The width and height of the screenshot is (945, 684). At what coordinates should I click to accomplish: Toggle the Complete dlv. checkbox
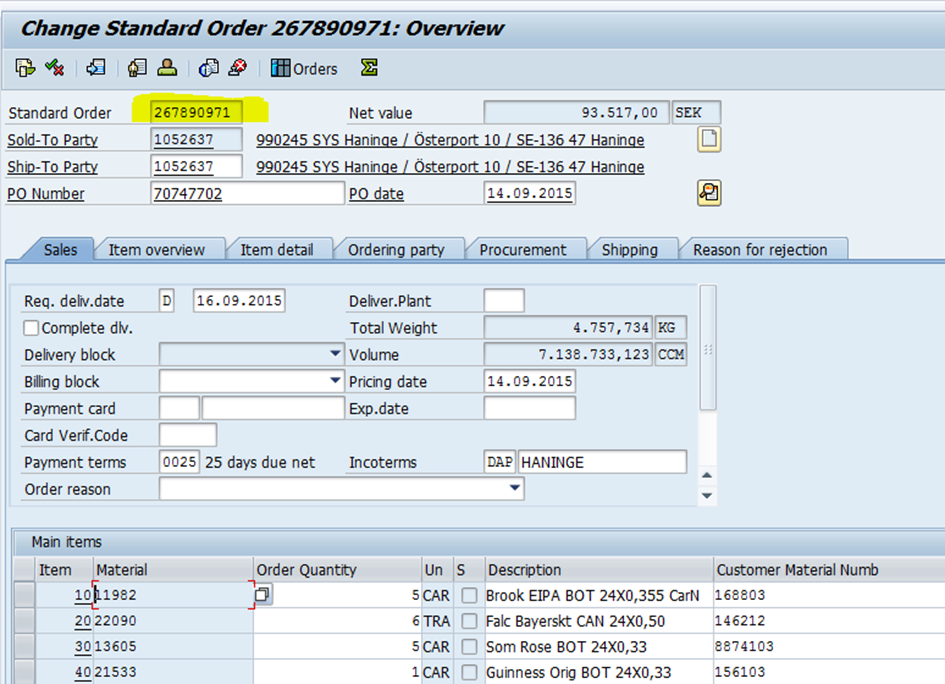click(31, 328)
